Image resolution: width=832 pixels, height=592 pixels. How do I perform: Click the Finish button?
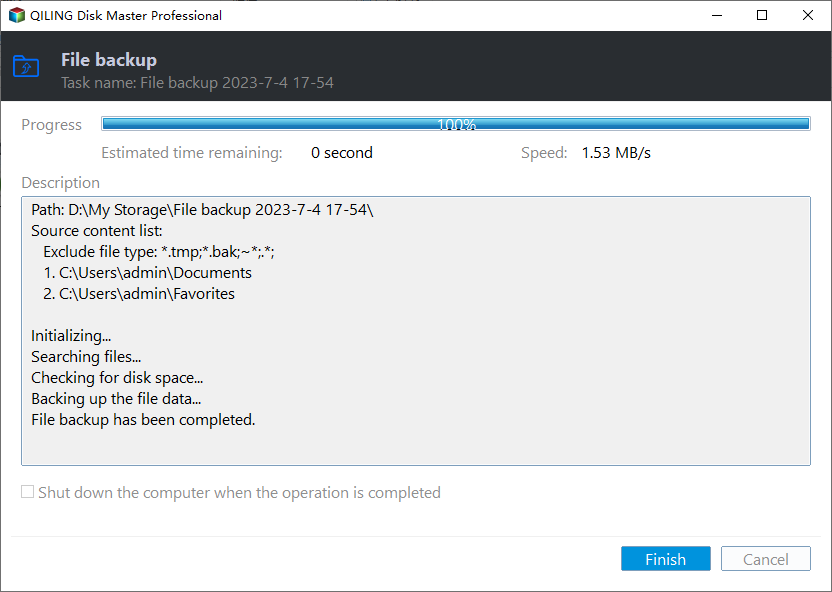(665, 559)
